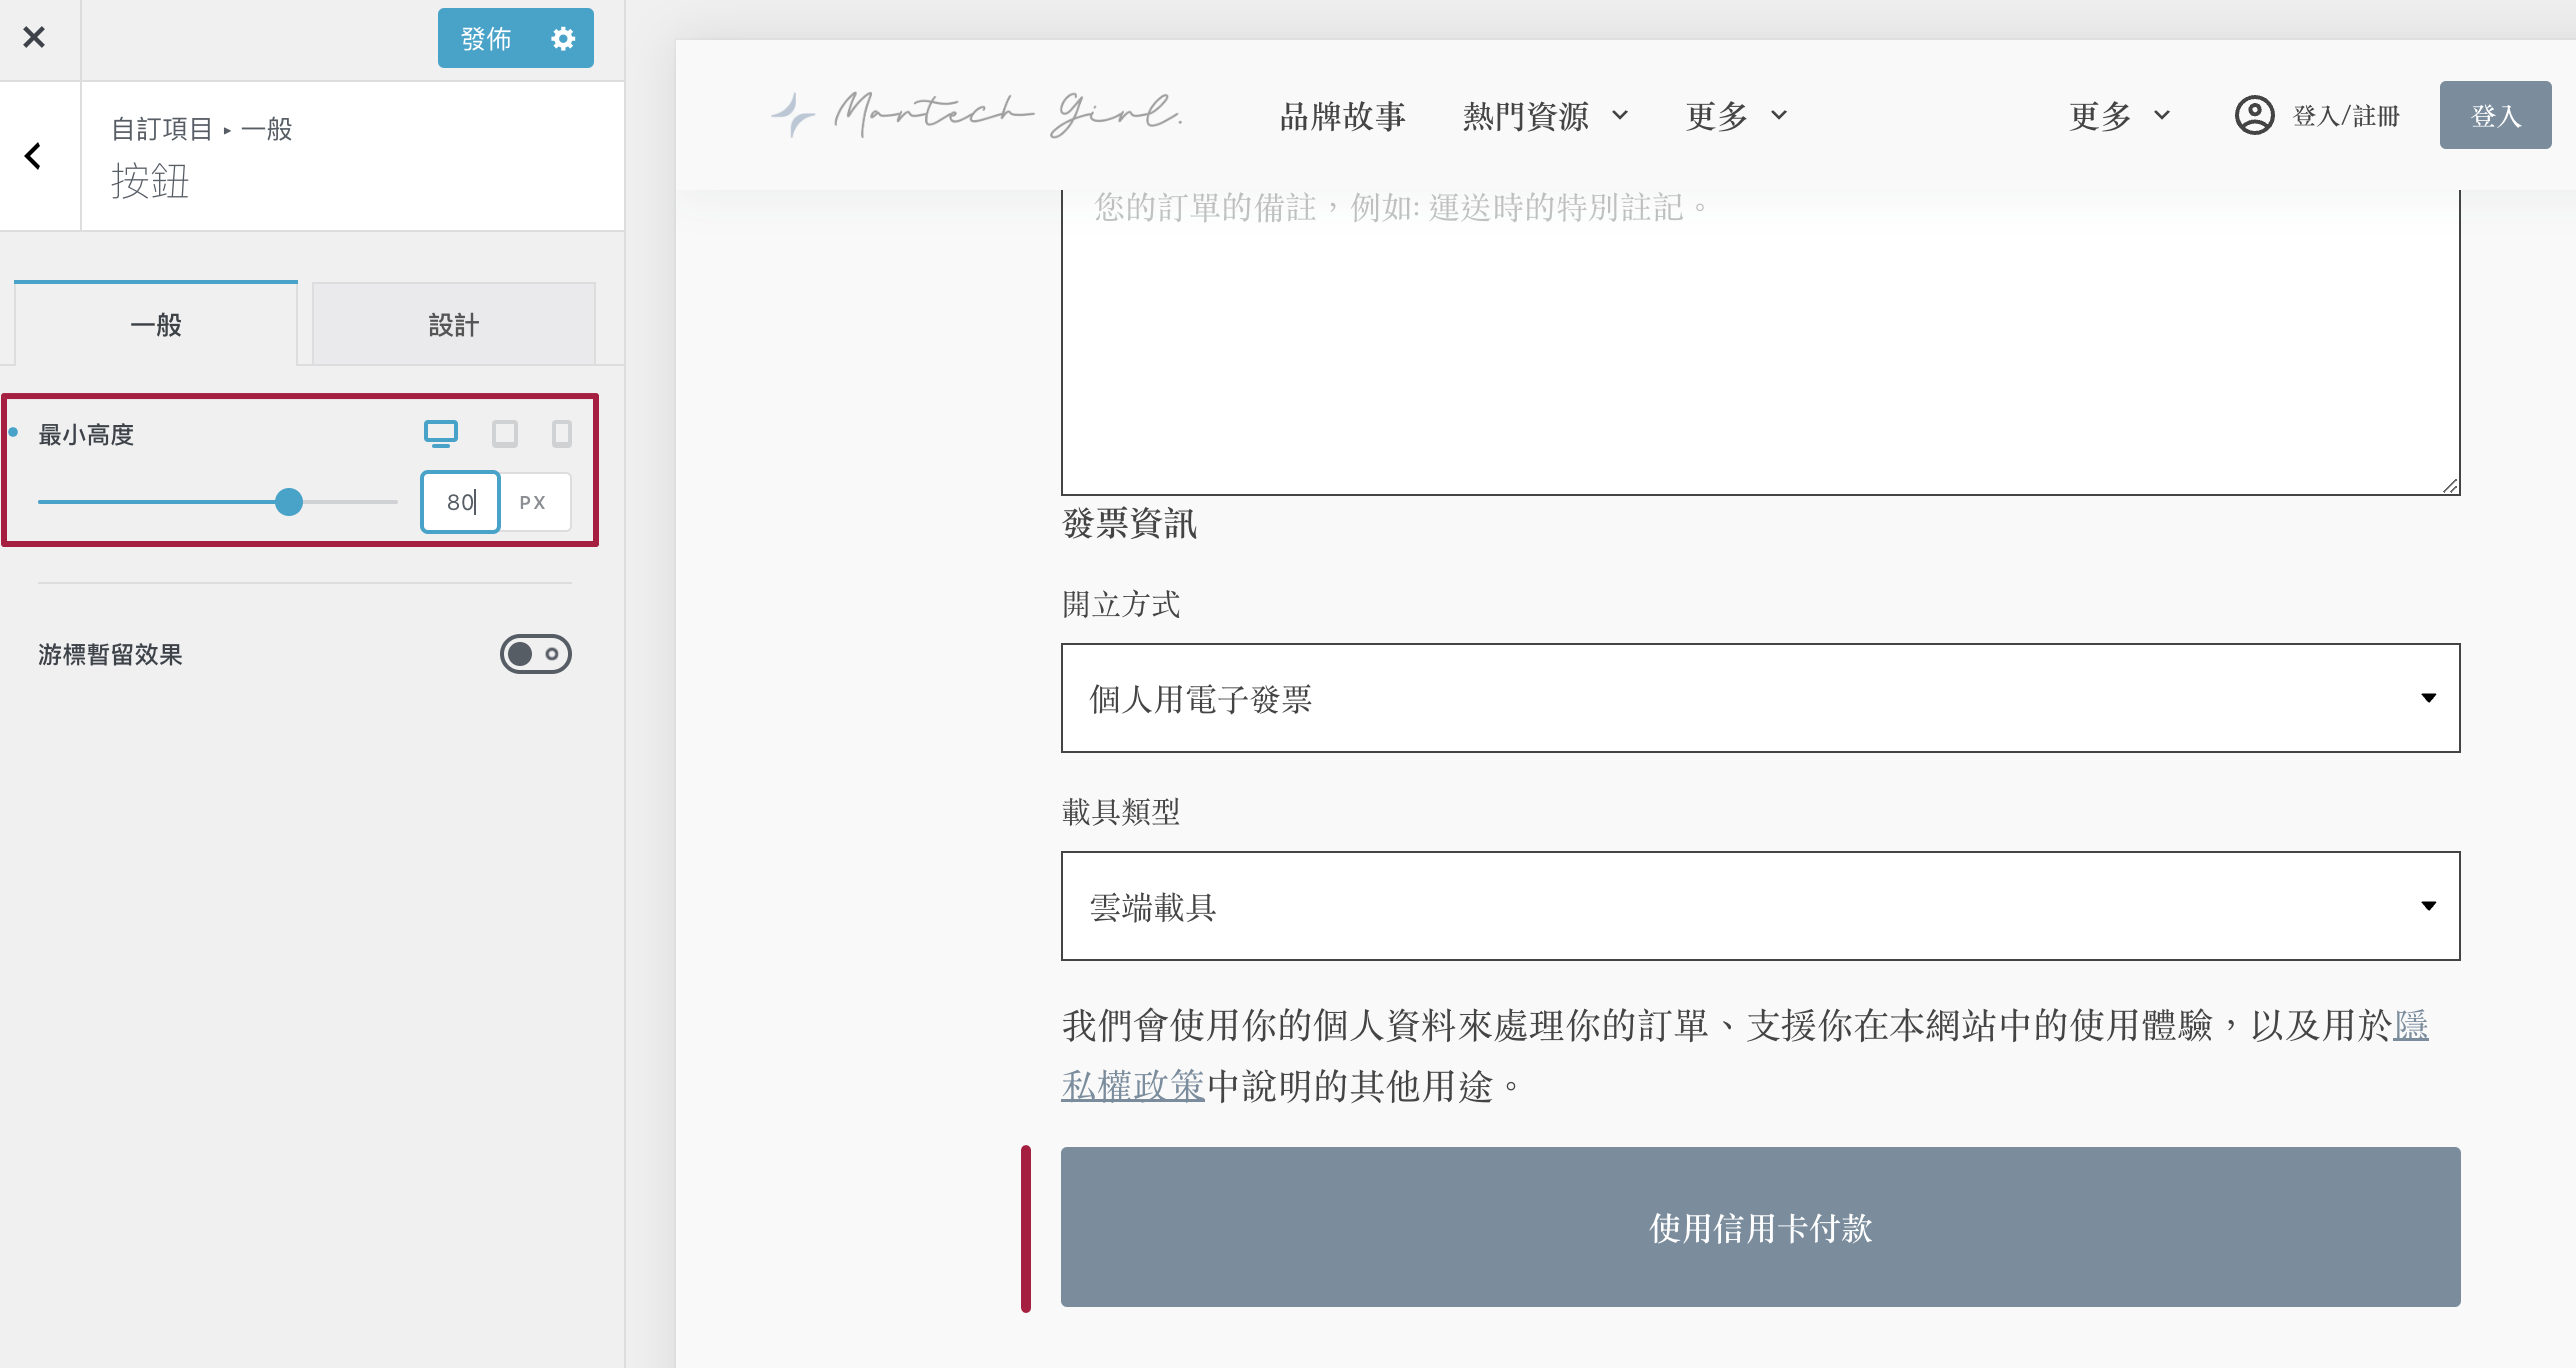Image resolution: width=2576 pixels, height=1368 pixels.
Task: Open the 載具類型 carrier type dropdown
Action: [1760, 906]
